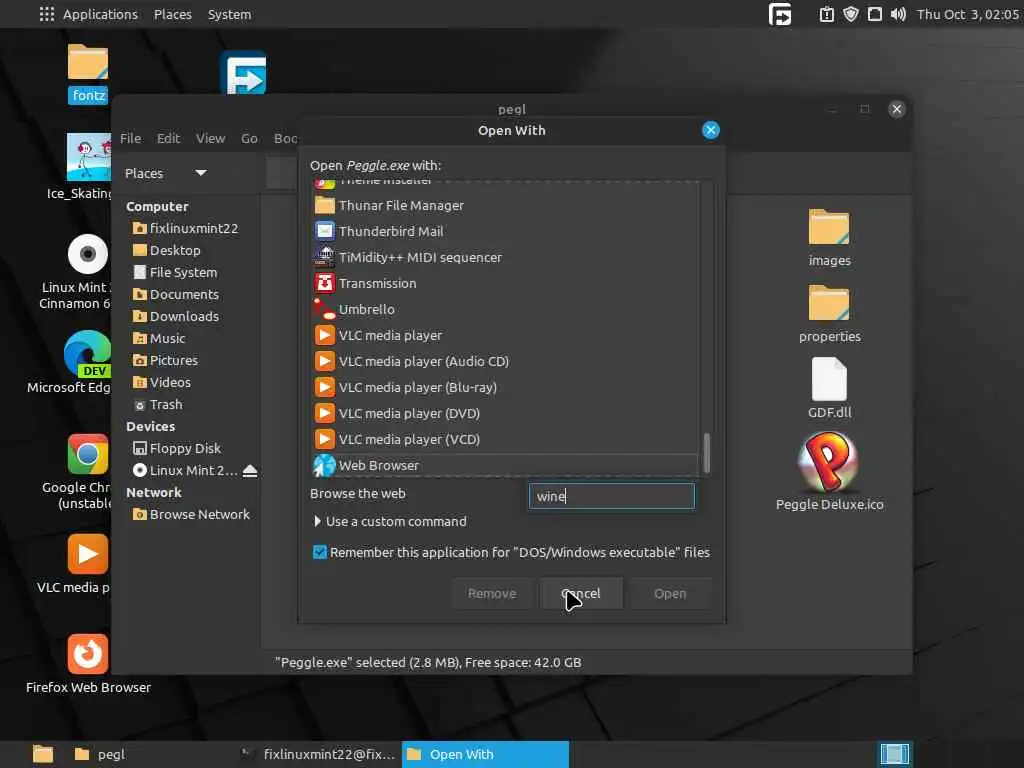Open the Applications menu in top panel
1024x768 pixels.
click(88, 14)
